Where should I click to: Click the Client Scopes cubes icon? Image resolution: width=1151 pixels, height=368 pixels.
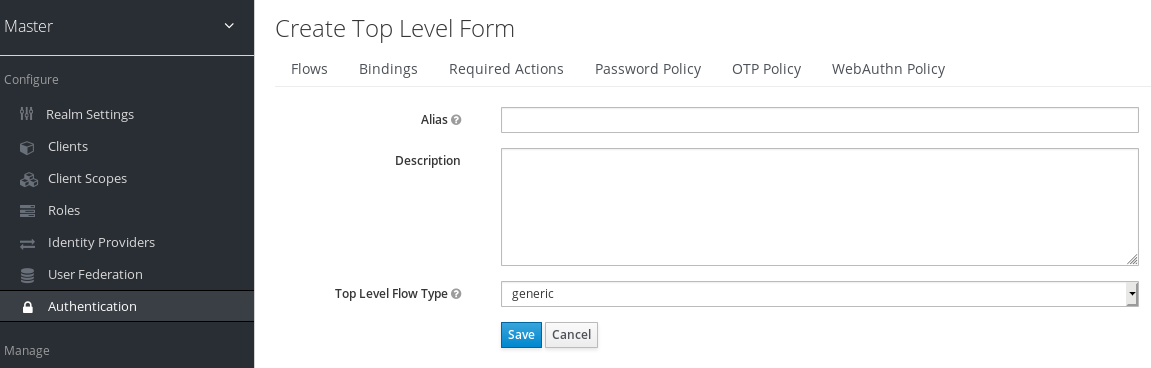click(x=28, y=179)
